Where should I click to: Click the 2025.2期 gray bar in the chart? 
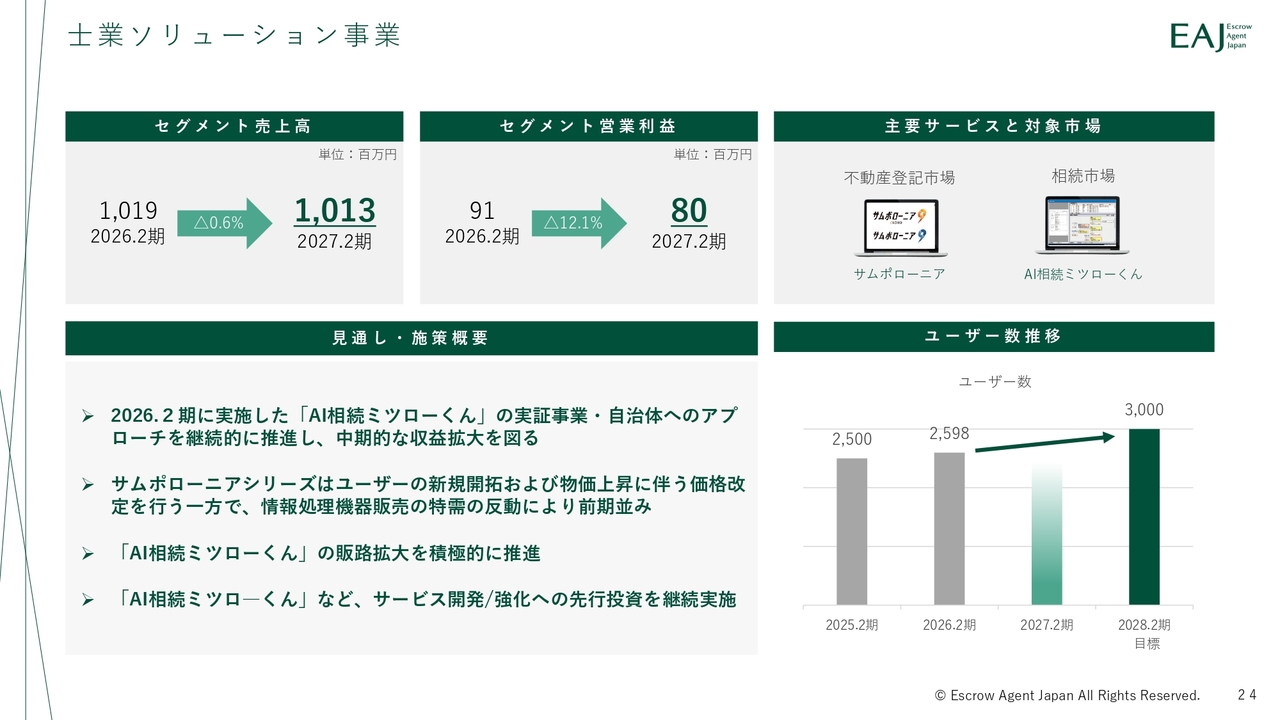(x=851, y=531)
